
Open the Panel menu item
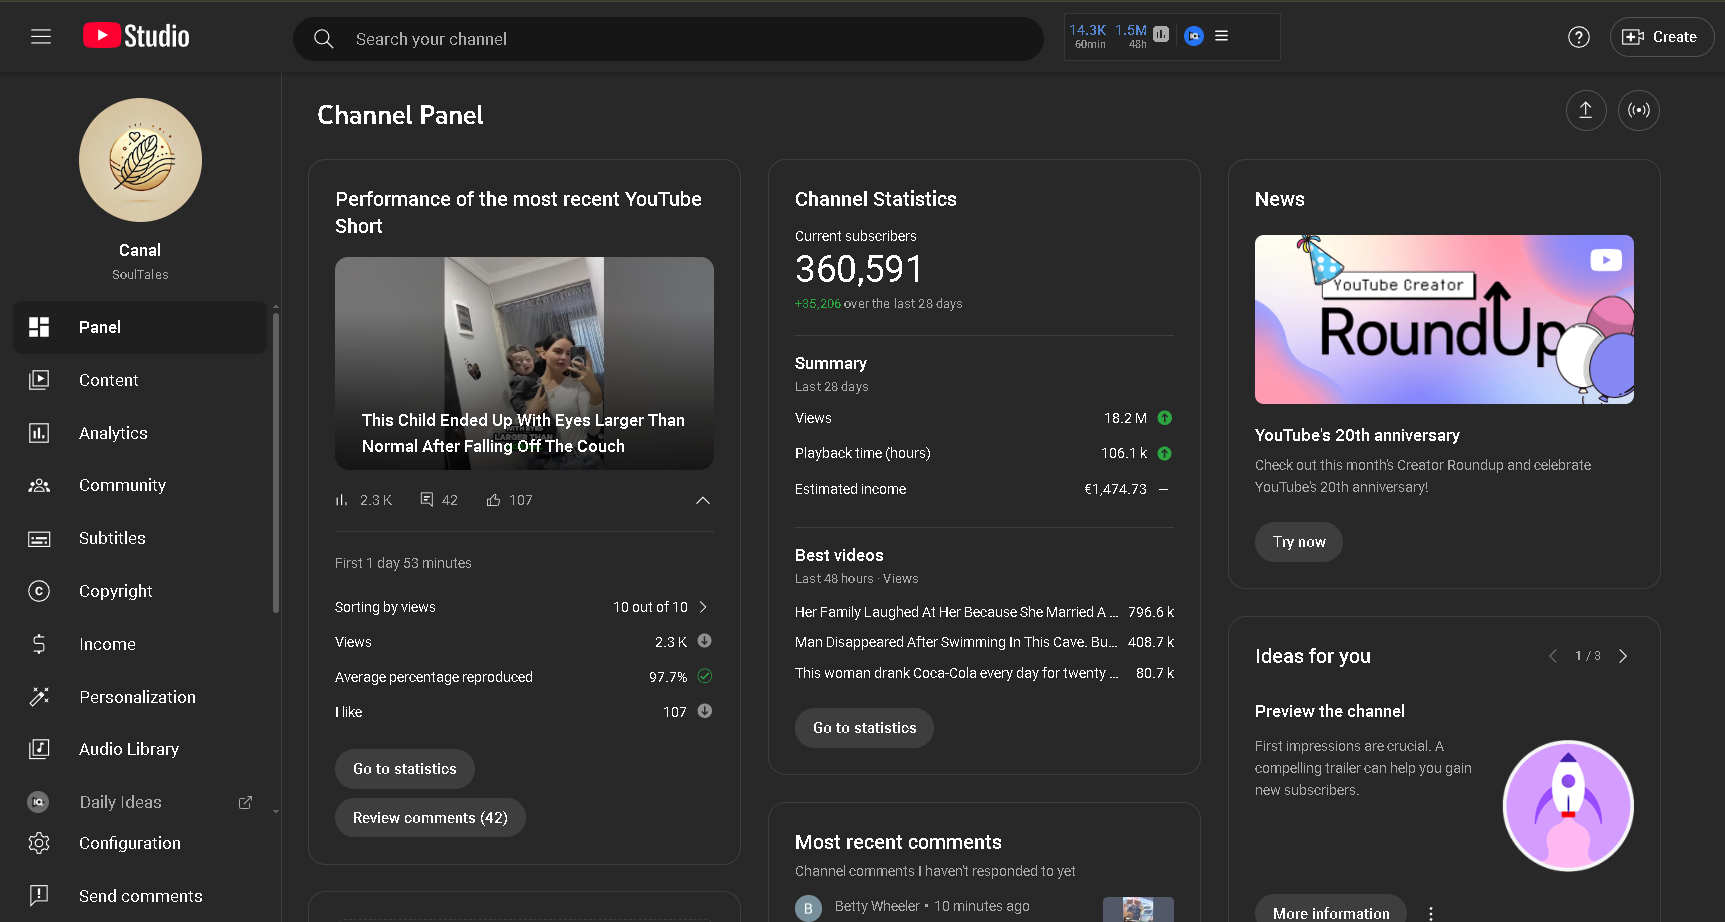[x=140, y=327]
